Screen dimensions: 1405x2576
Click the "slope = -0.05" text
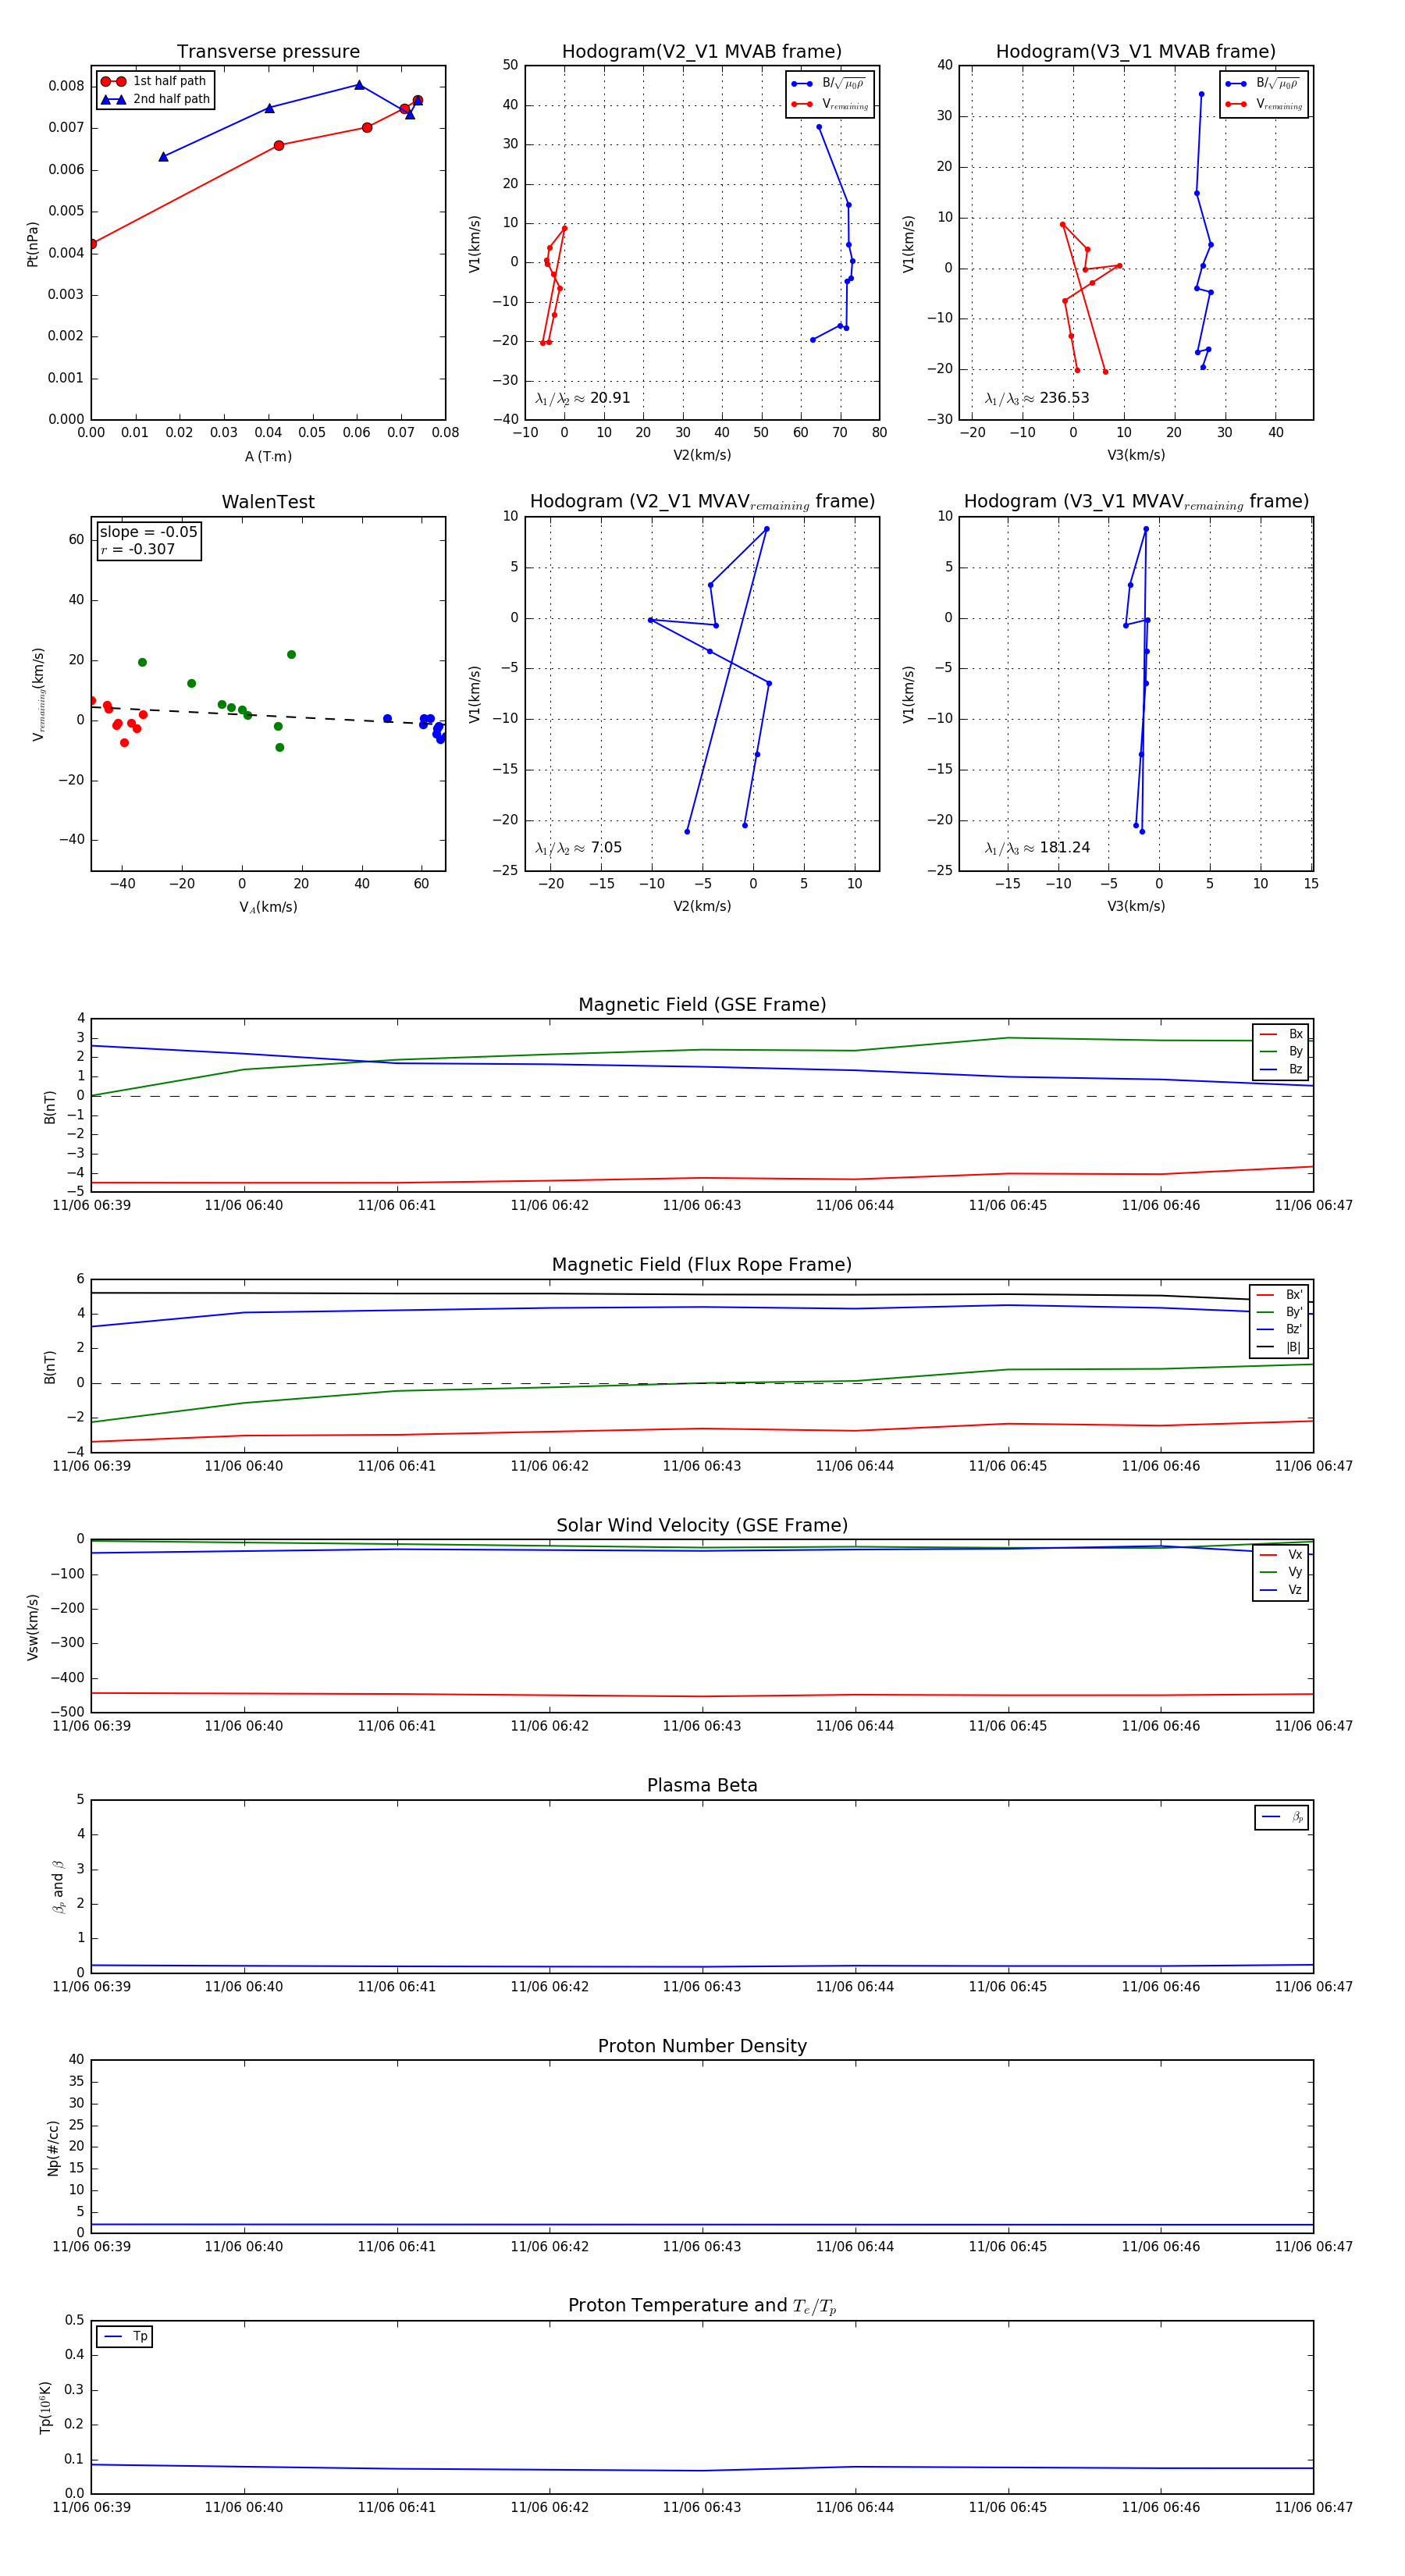[149, 532]
